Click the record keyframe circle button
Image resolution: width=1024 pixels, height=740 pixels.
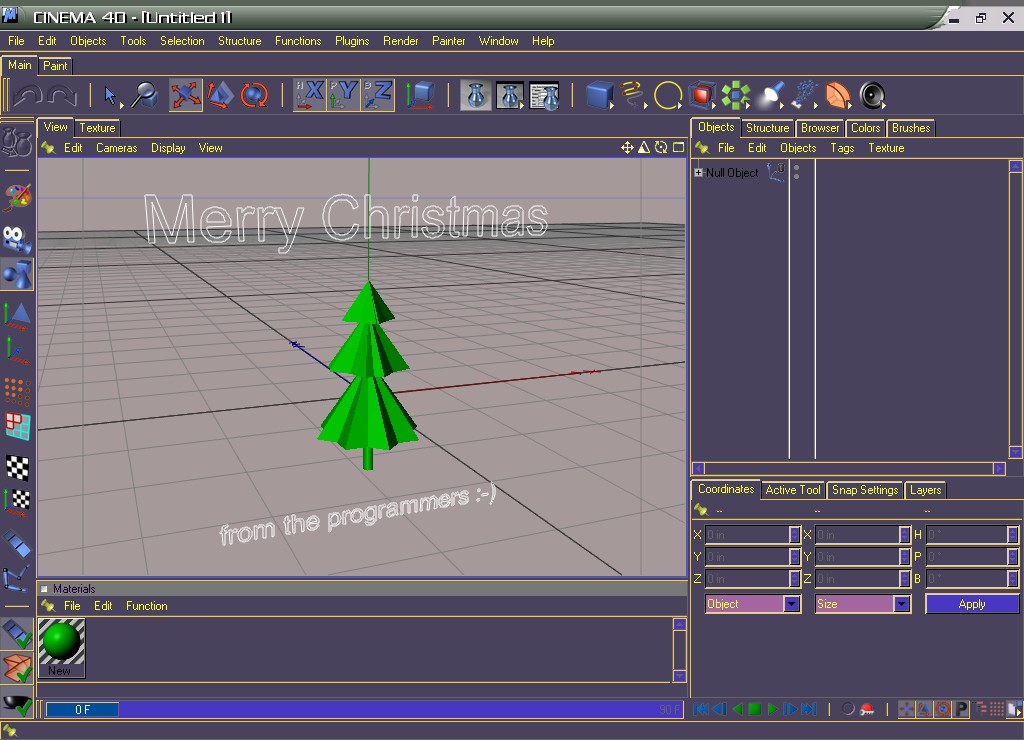tap(848, 709)
